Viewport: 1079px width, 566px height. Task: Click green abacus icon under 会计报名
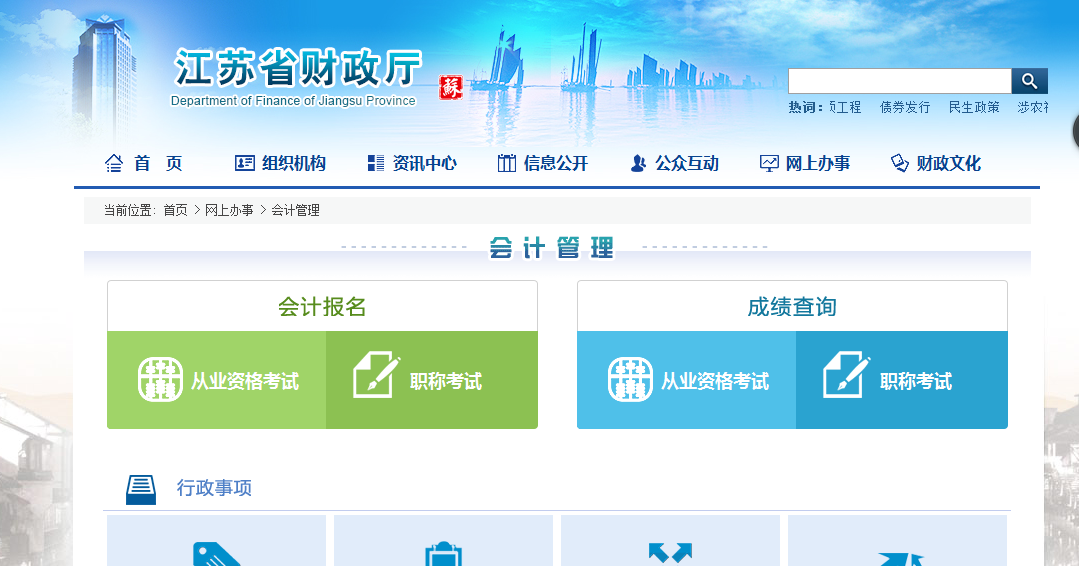click(160, 380)
